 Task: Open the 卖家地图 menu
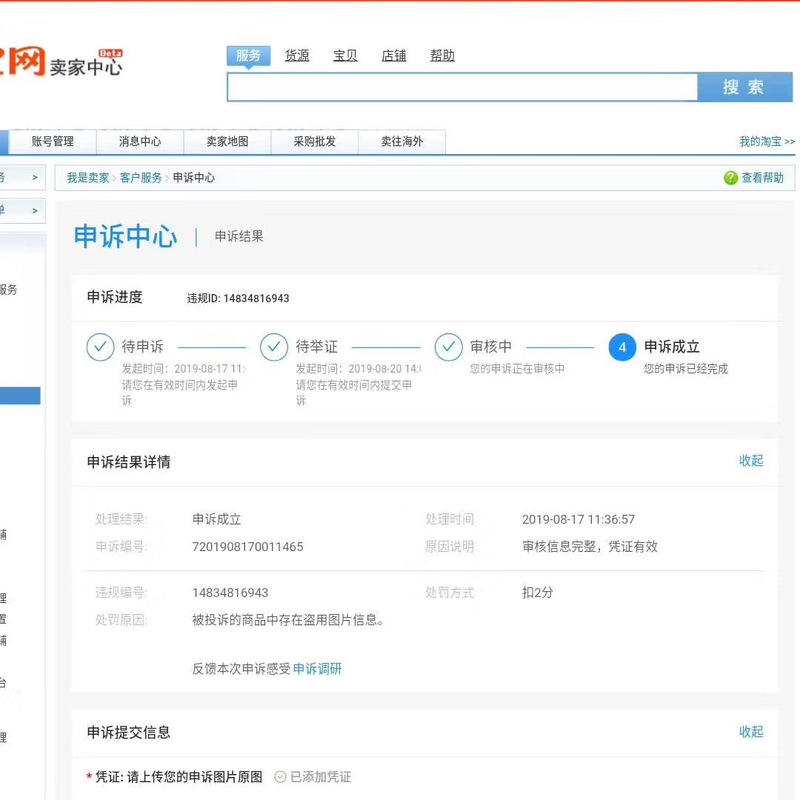(x=227, y=141)
